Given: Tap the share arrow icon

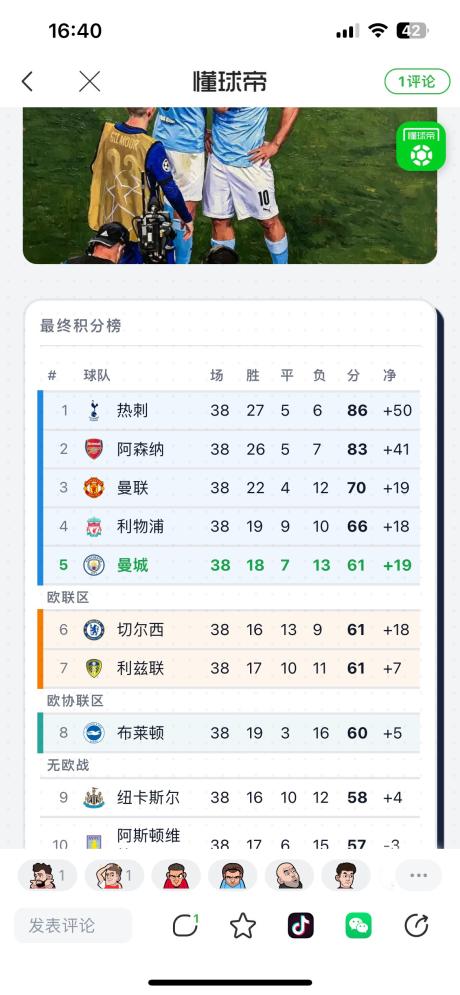Looking at the screenshot, I should point(416,926).
